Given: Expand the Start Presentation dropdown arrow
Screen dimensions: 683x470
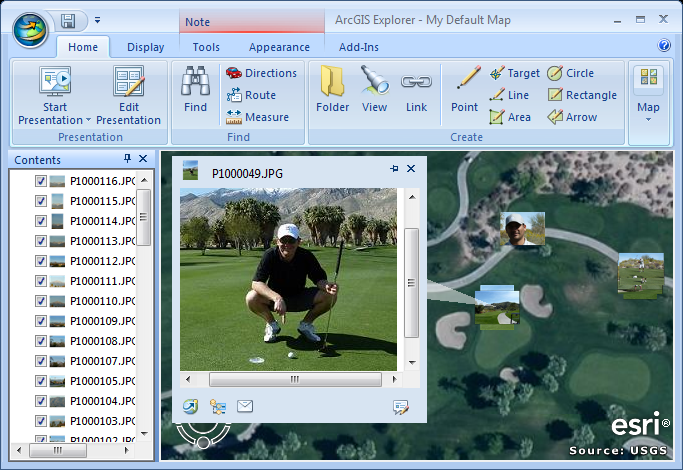Looking at the screenshot, I should click(88, 120).
